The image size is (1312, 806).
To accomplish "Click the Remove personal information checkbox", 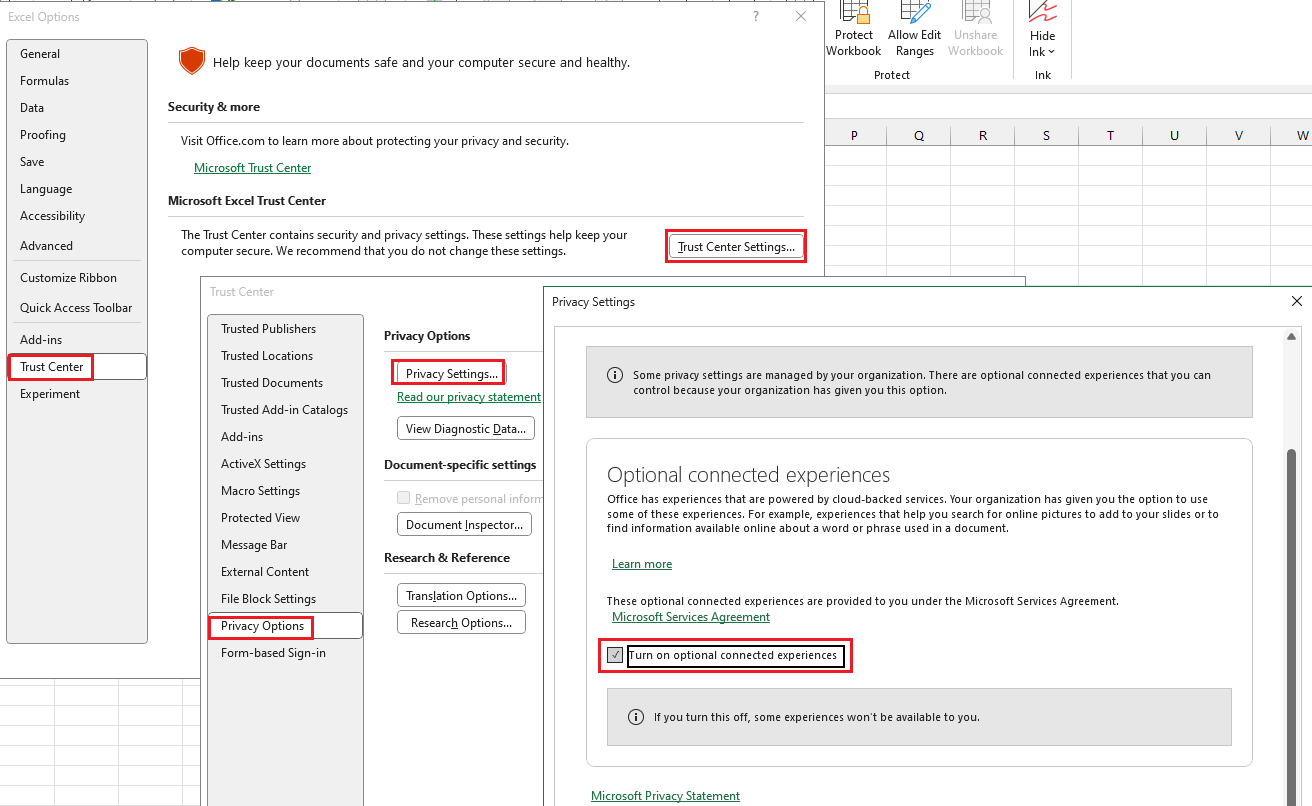I will pyautogui.click(x=403, y=498).
